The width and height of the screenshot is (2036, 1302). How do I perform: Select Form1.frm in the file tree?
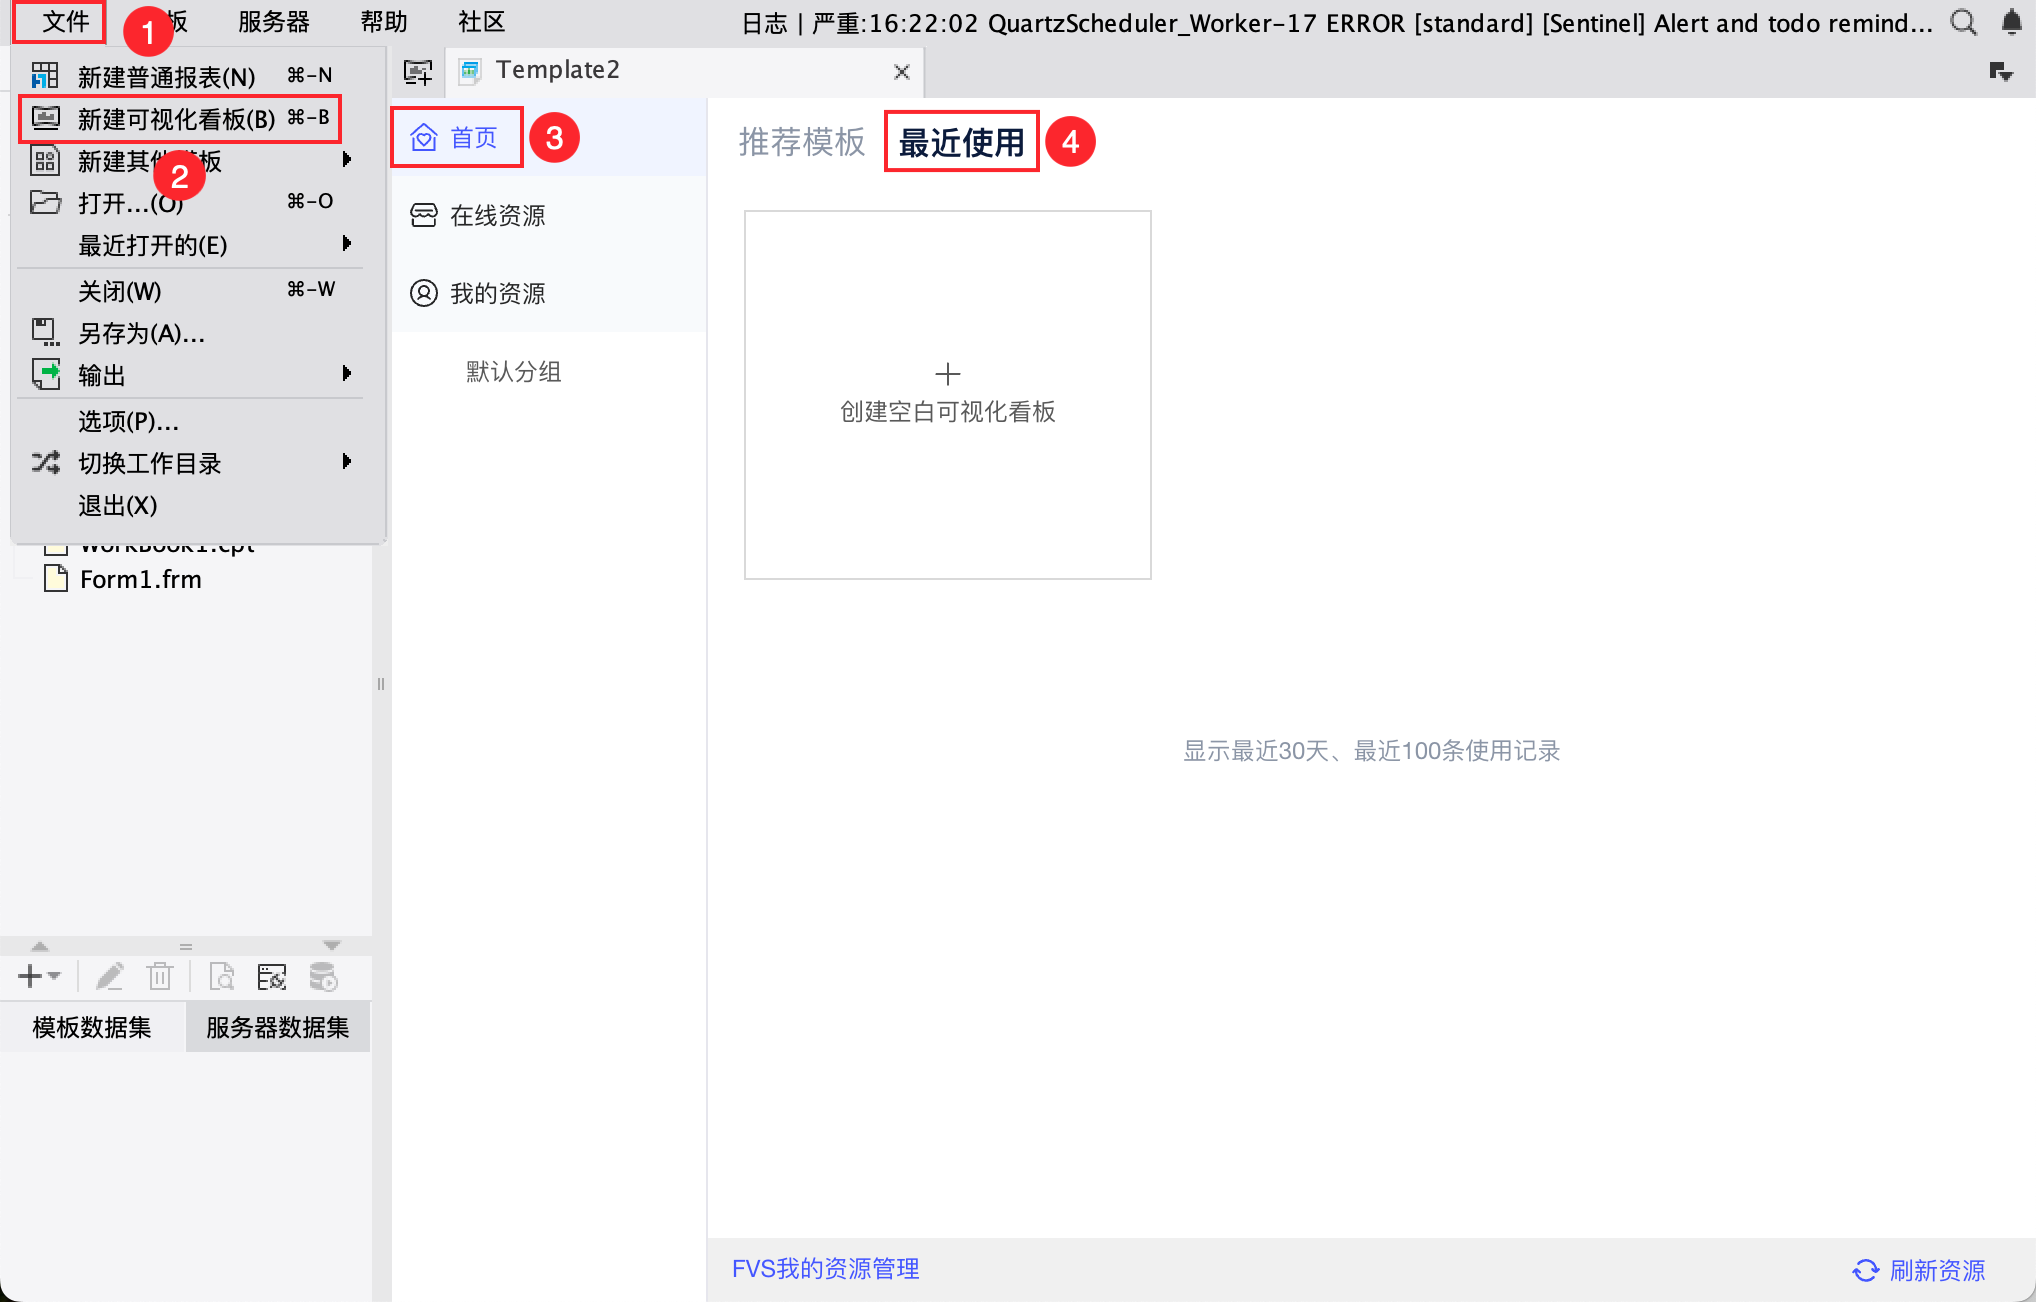(x=140, y=580)
